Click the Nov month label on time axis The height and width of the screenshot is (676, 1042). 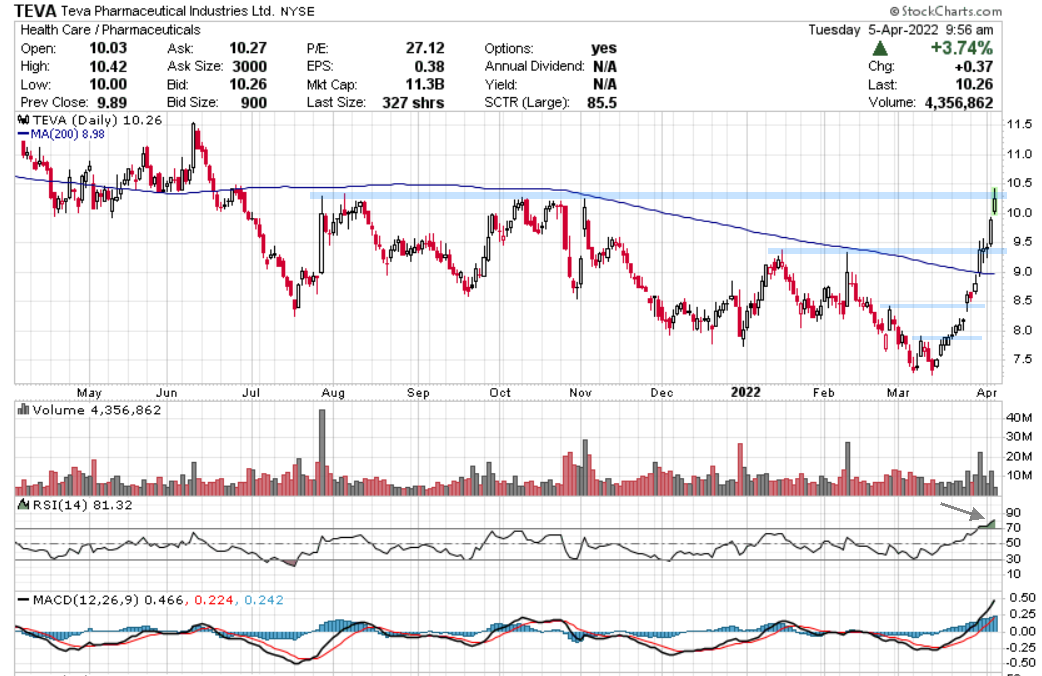coord(580,393)
